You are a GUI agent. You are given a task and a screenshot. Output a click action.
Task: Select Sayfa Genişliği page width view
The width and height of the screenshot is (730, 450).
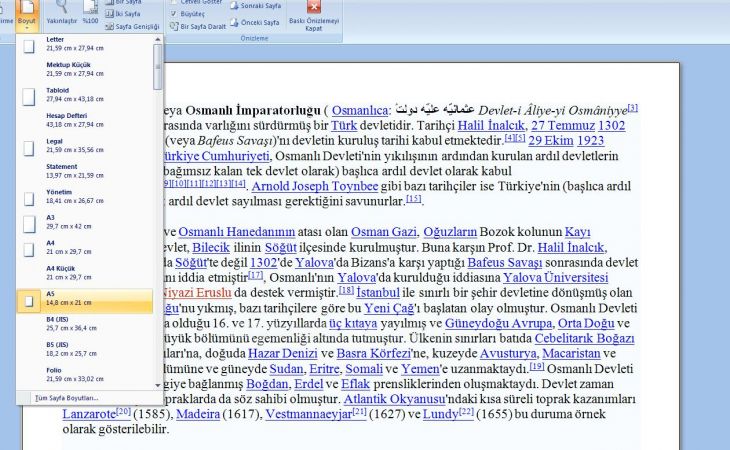point(132,27)
